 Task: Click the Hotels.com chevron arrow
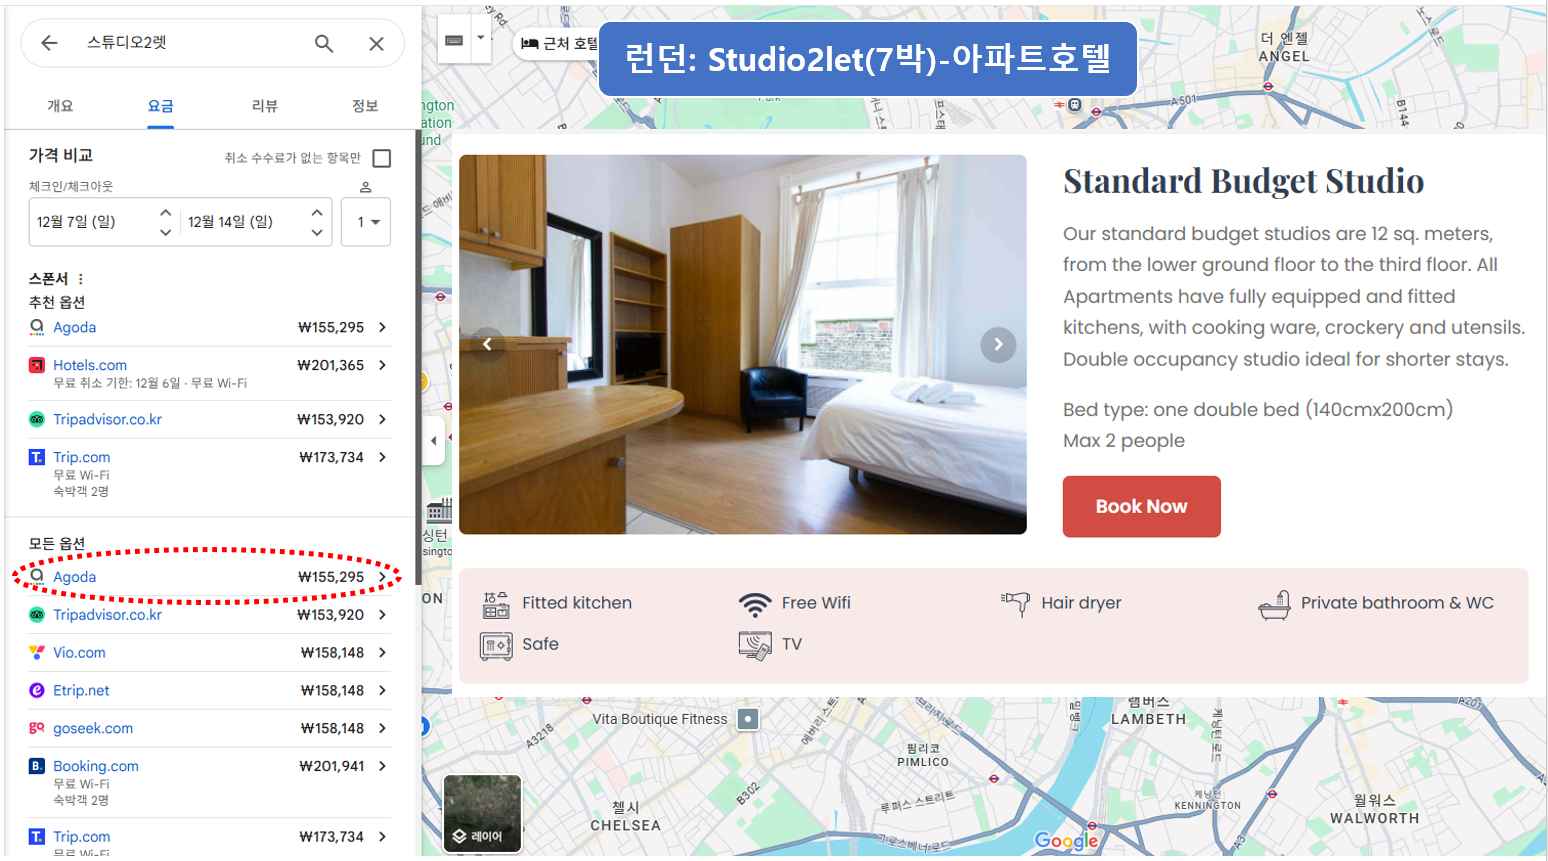click(382, 365)
